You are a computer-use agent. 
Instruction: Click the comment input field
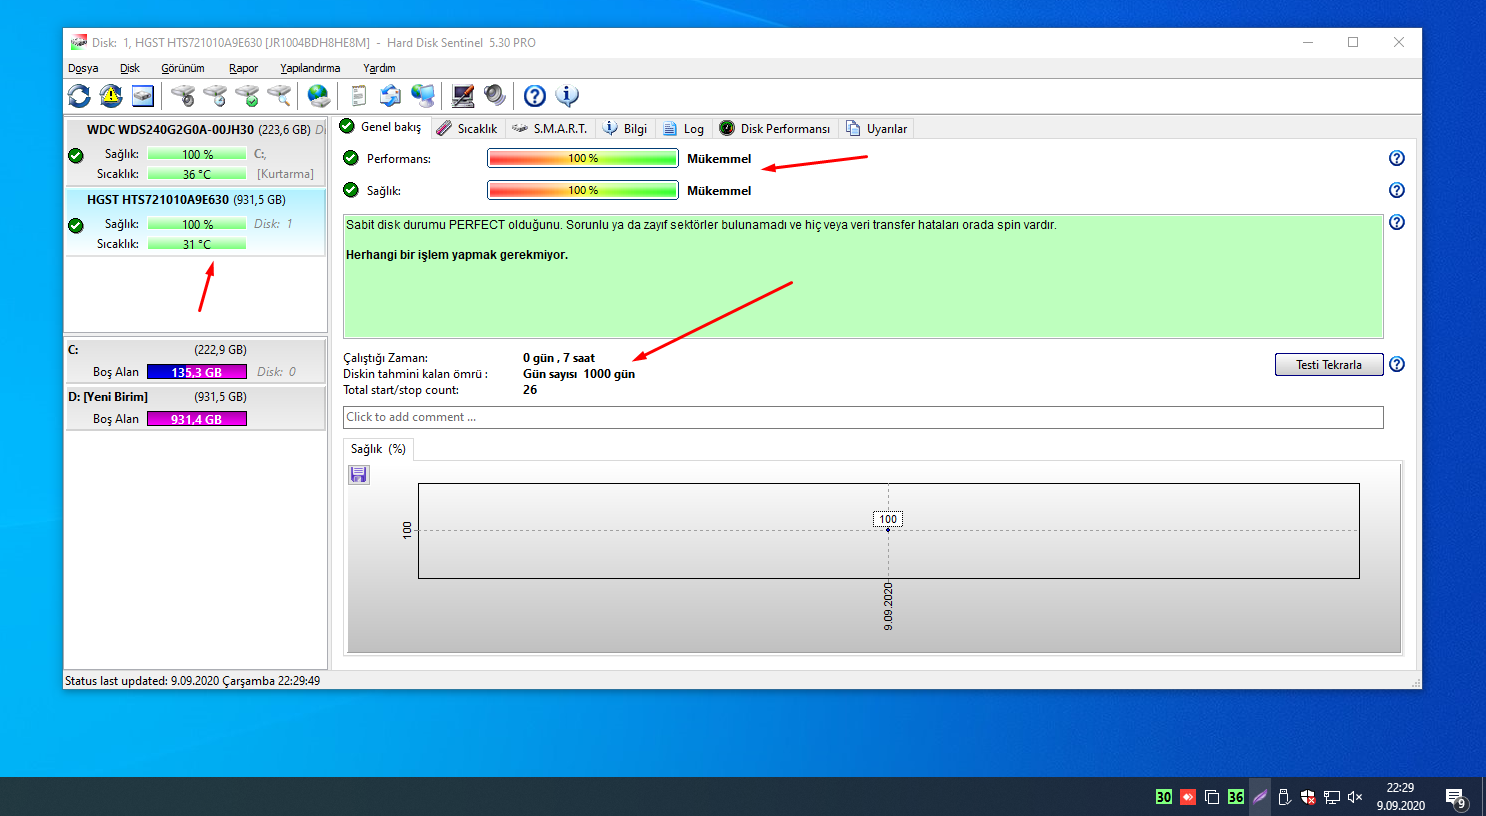[863, 417]
